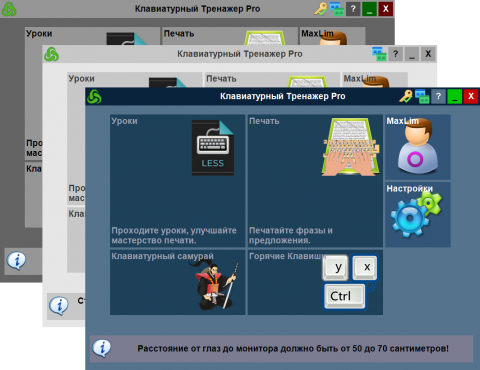
Task: Click the info bubble in dark gray window
Action: click(16, 260)
